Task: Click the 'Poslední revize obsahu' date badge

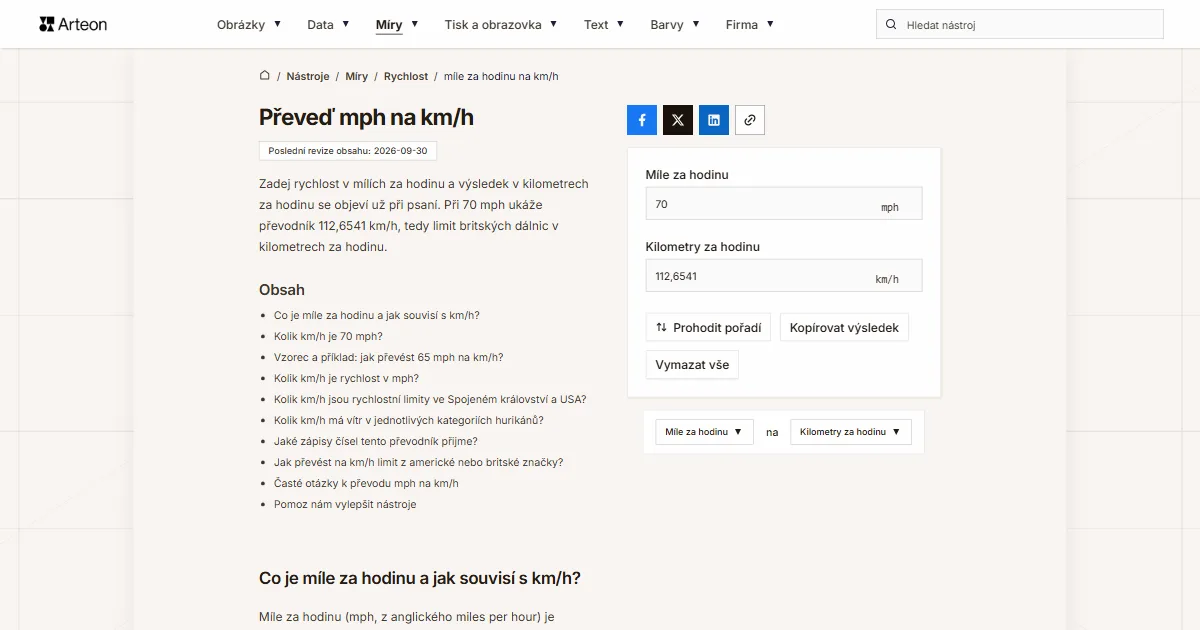Action: (x=348, y=151)
